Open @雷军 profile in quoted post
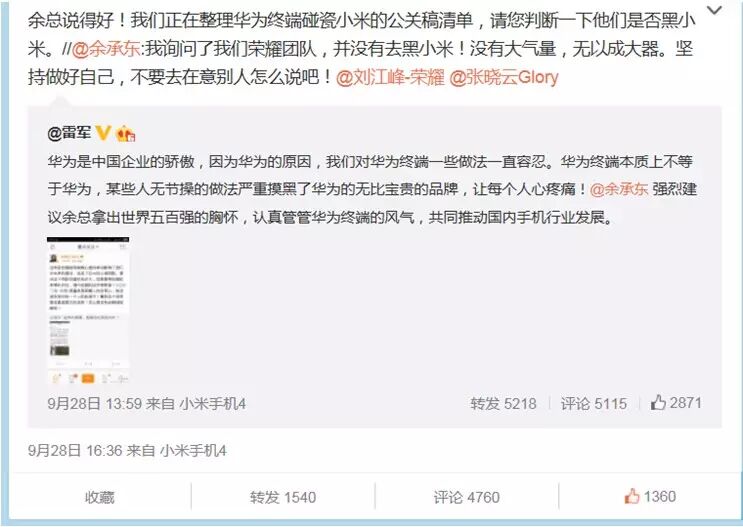743x527 pixels. tap(69, 133)
